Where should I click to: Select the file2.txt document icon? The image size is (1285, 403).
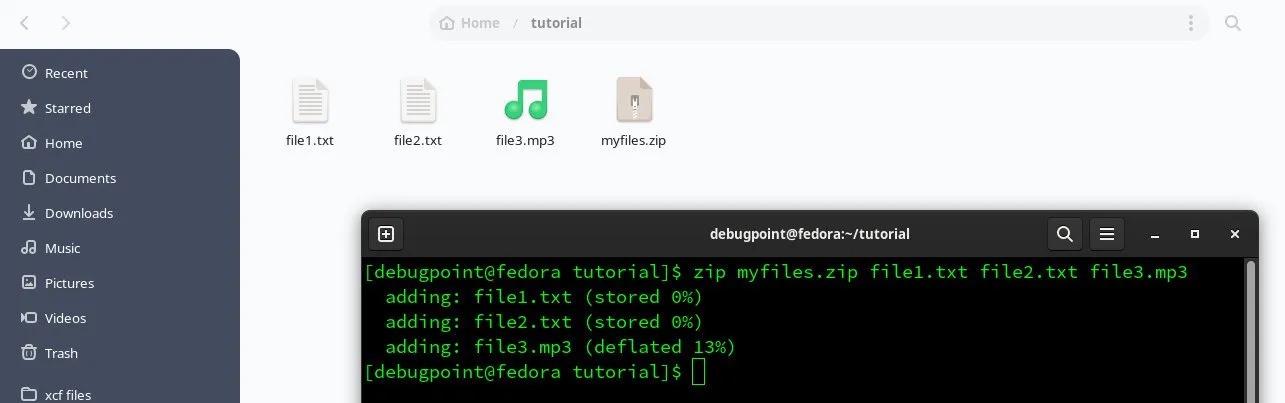coord(418,101)
